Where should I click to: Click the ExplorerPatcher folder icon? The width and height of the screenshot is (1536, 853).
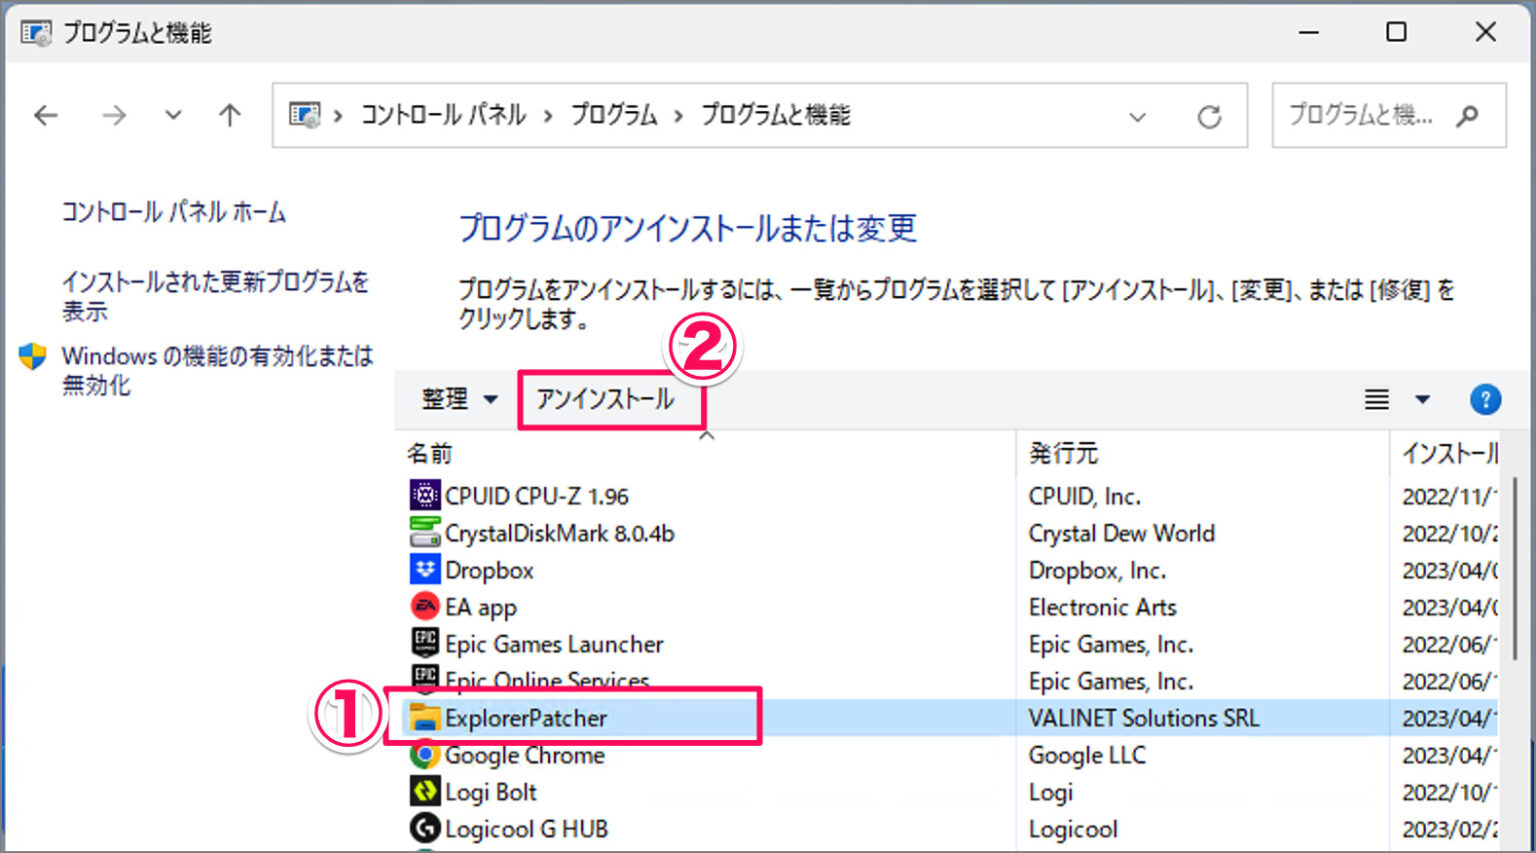pyautogui.click(x=425, y=717)
